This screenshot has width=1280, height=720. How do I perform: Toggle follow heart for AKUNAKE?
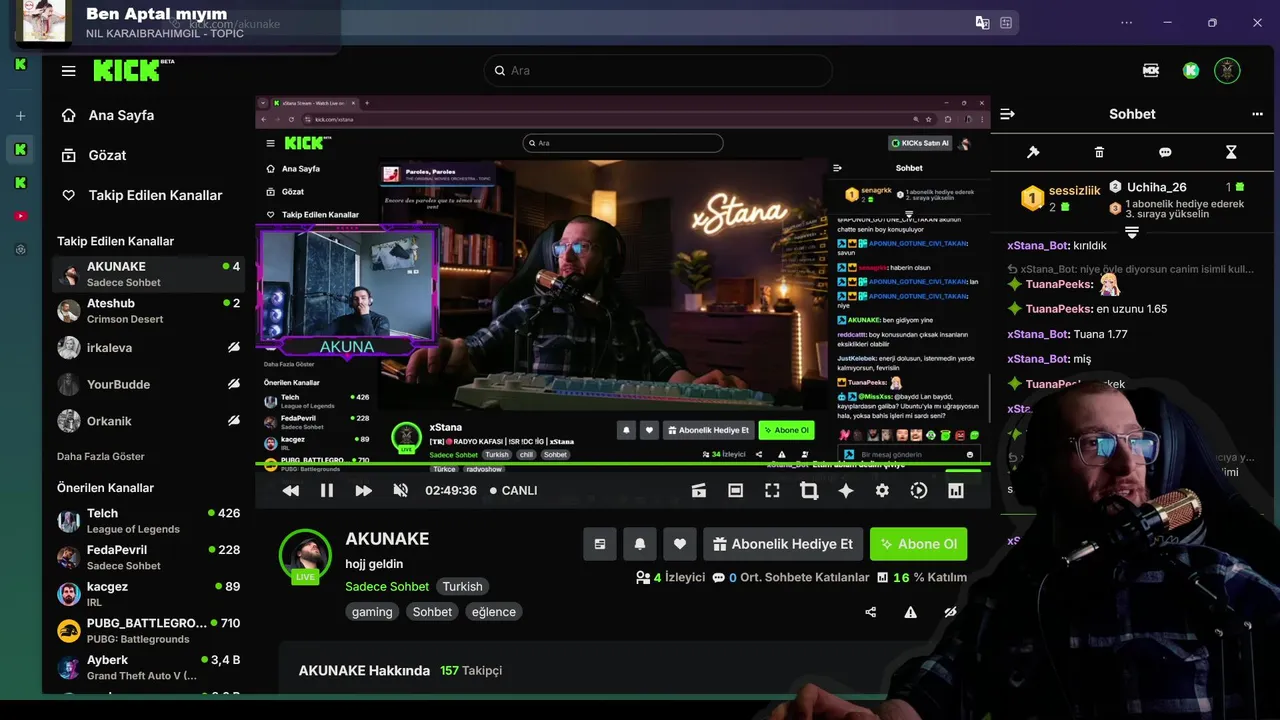click(680, 544)
